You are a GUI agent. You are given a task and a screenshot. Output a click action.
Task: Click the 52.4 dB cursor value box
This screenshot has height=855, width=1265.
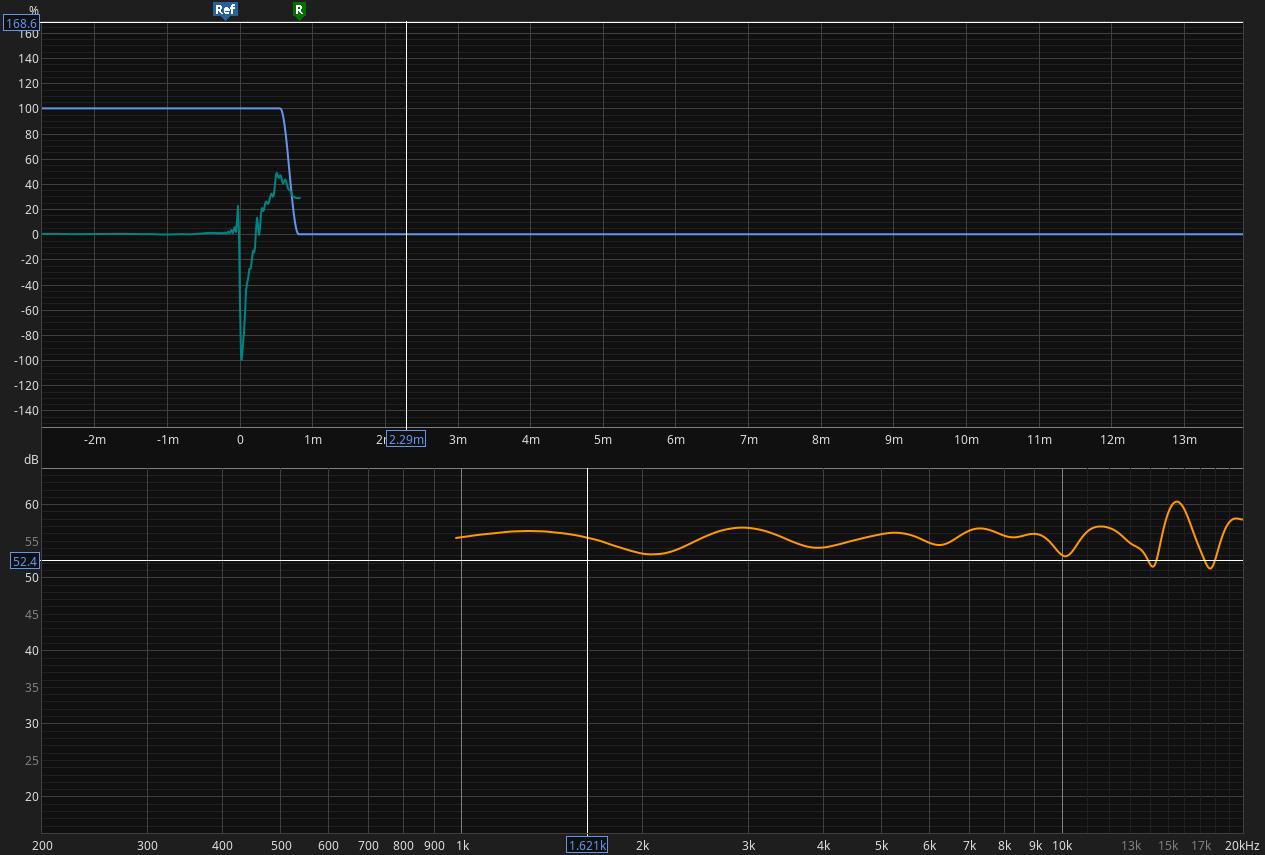click(25, 561)
